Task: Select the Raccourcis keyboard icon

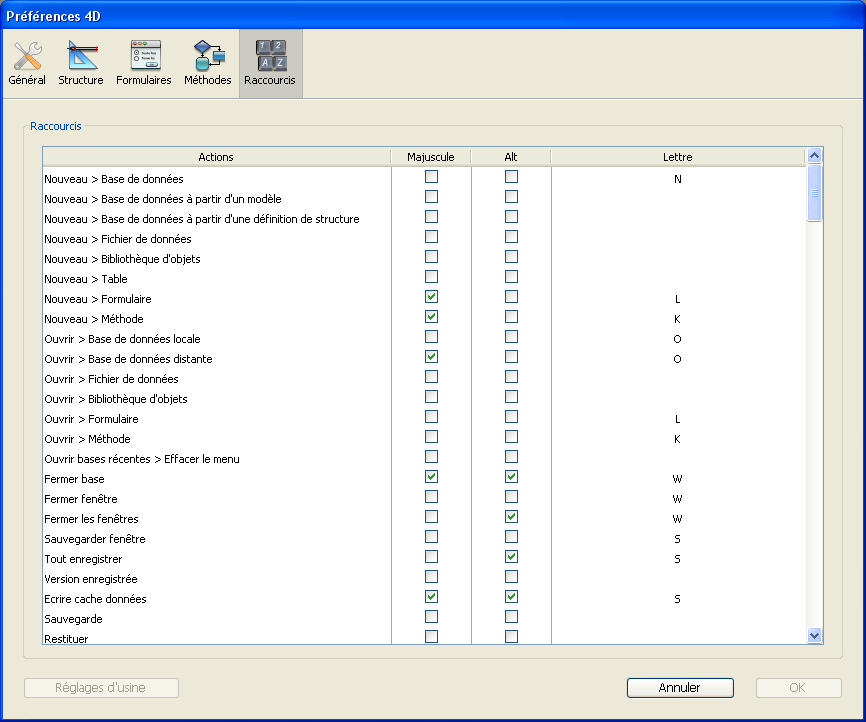Action: pos(270,63)
